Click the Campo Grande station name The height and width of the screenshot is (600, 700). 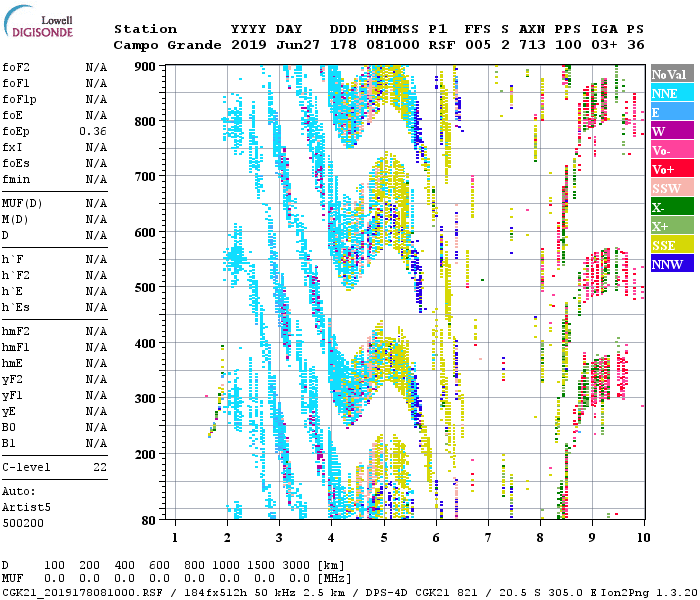pyautogui.click(x=167, y=45)
